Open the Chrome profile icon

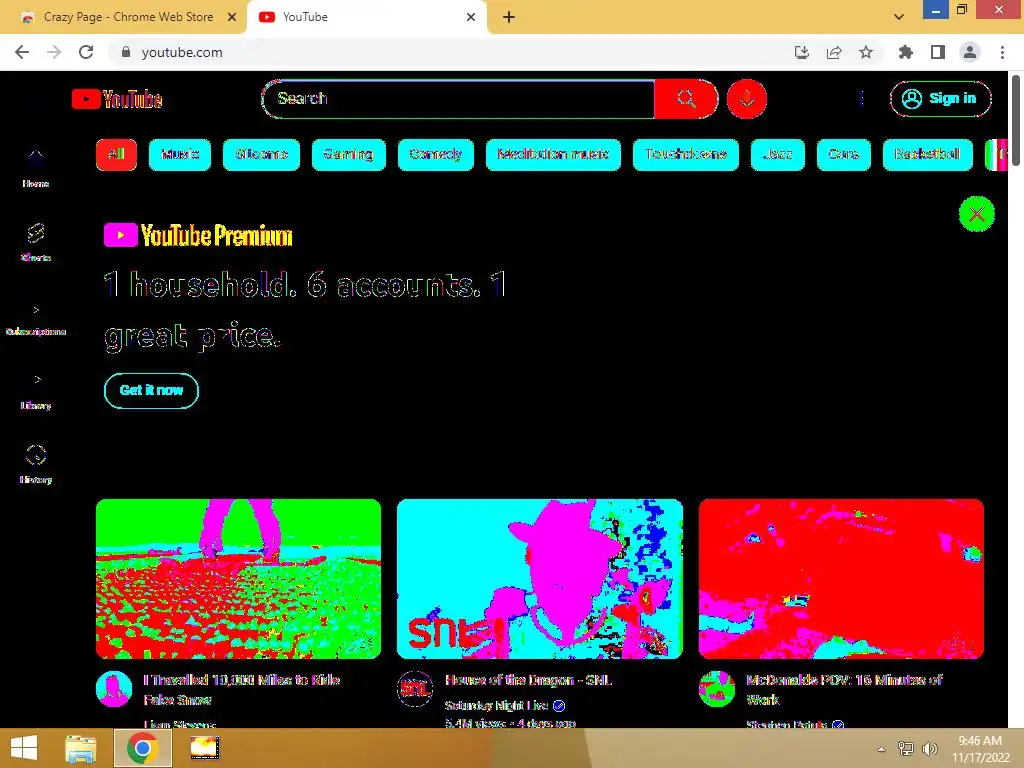click(x=970, y=52)
